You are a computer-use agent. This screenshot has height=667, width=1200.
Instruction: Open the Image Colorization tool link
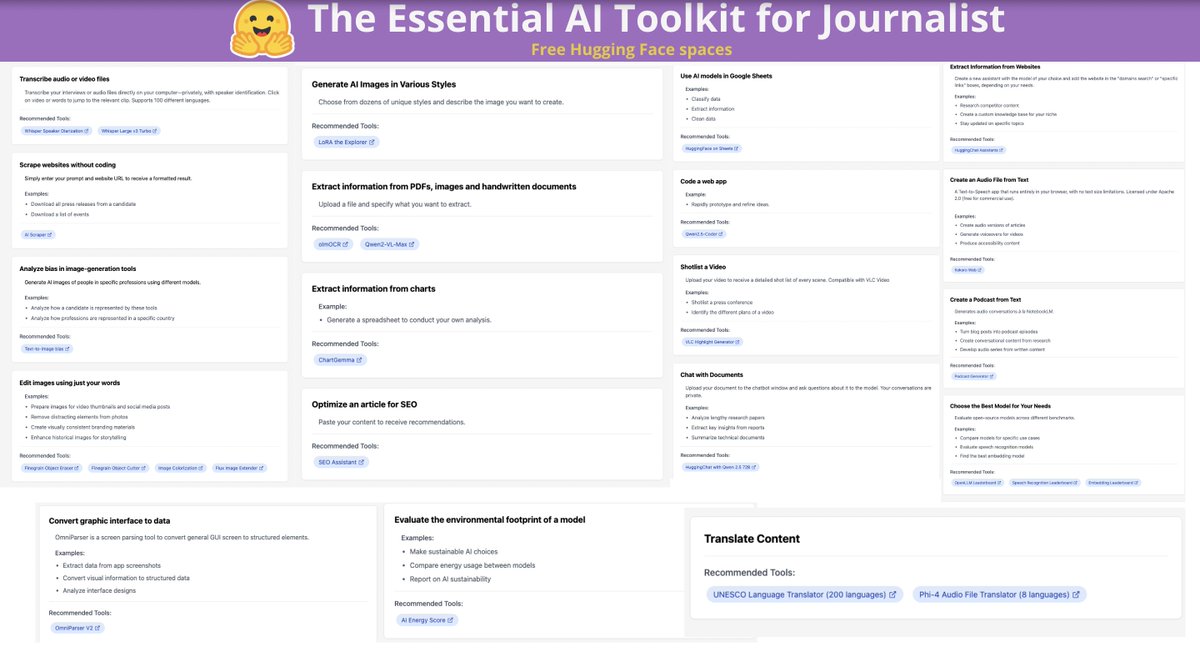(181, 467)
